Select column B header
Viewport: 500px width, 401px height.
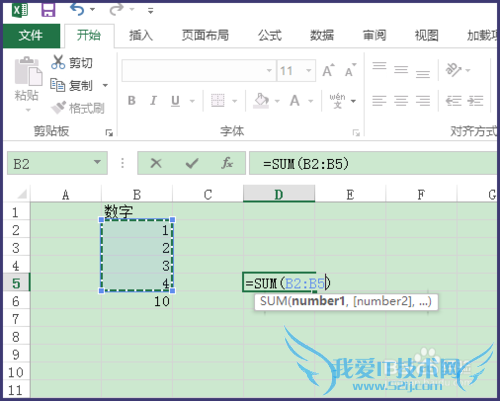137,194
